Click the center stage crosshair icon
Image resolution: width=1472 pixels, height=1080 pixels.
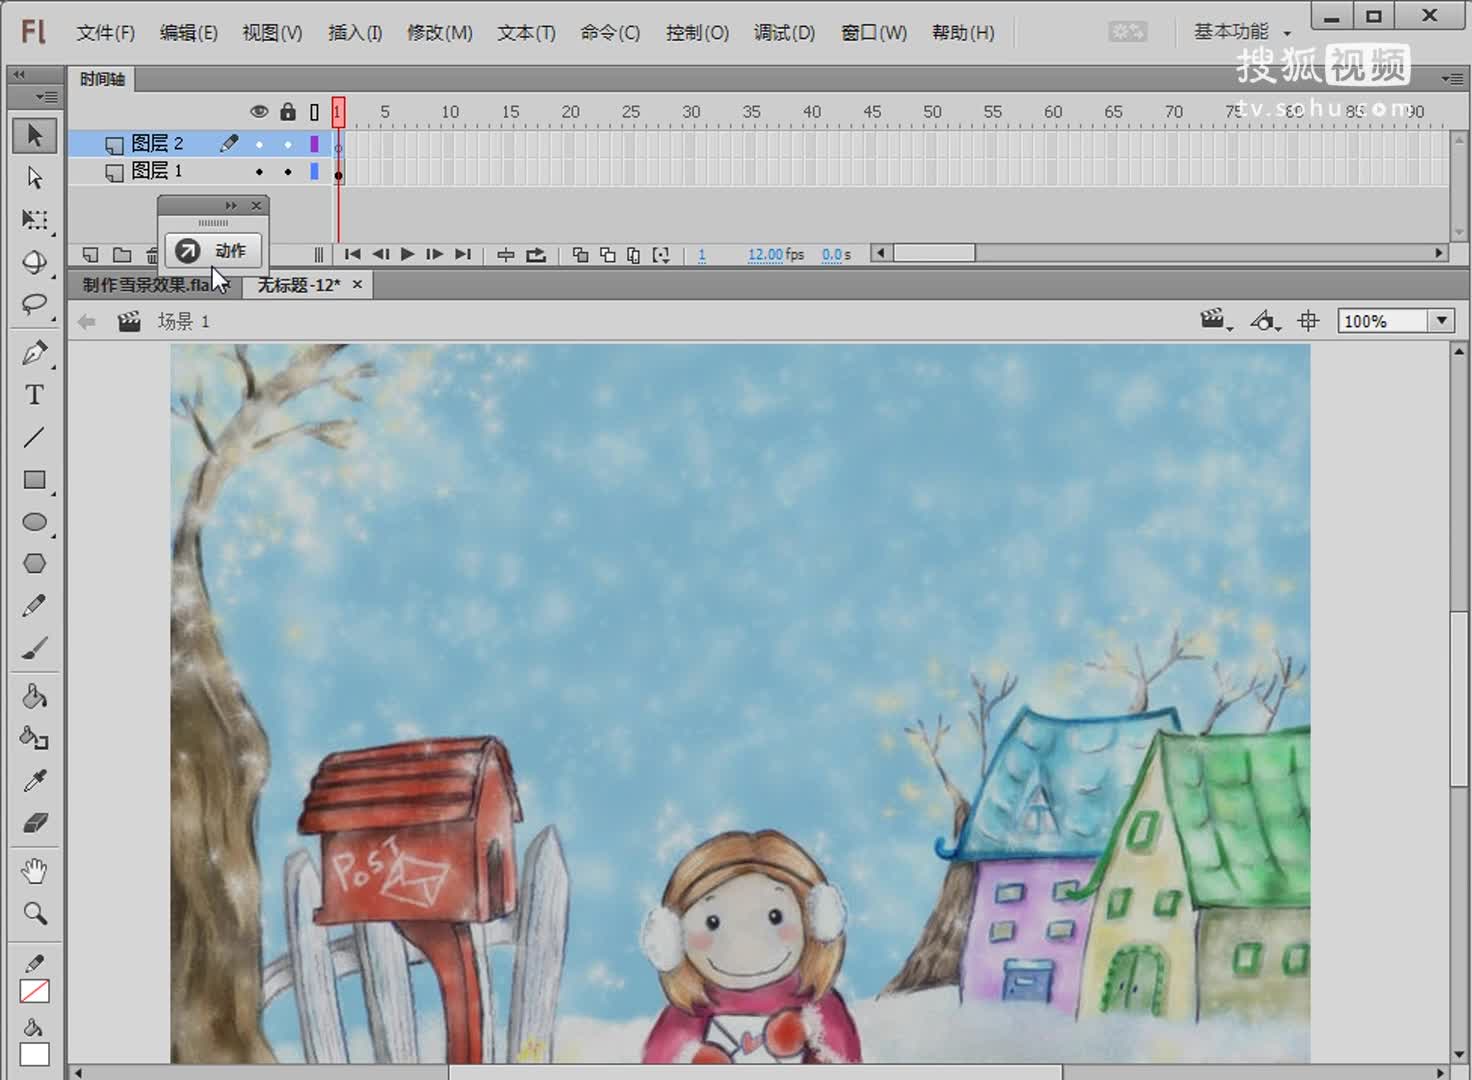[1308, 321]
